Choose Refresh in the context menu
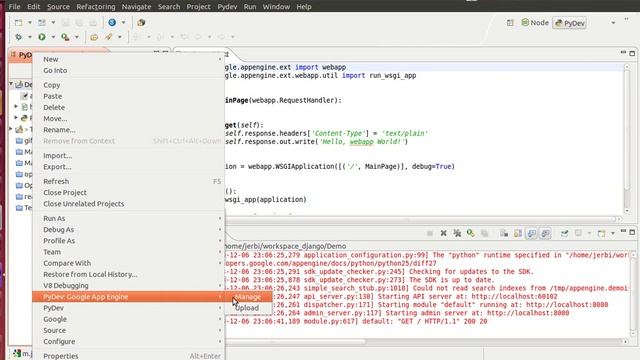The width and height of the screenshot is (640, 360). click(128, 181)
